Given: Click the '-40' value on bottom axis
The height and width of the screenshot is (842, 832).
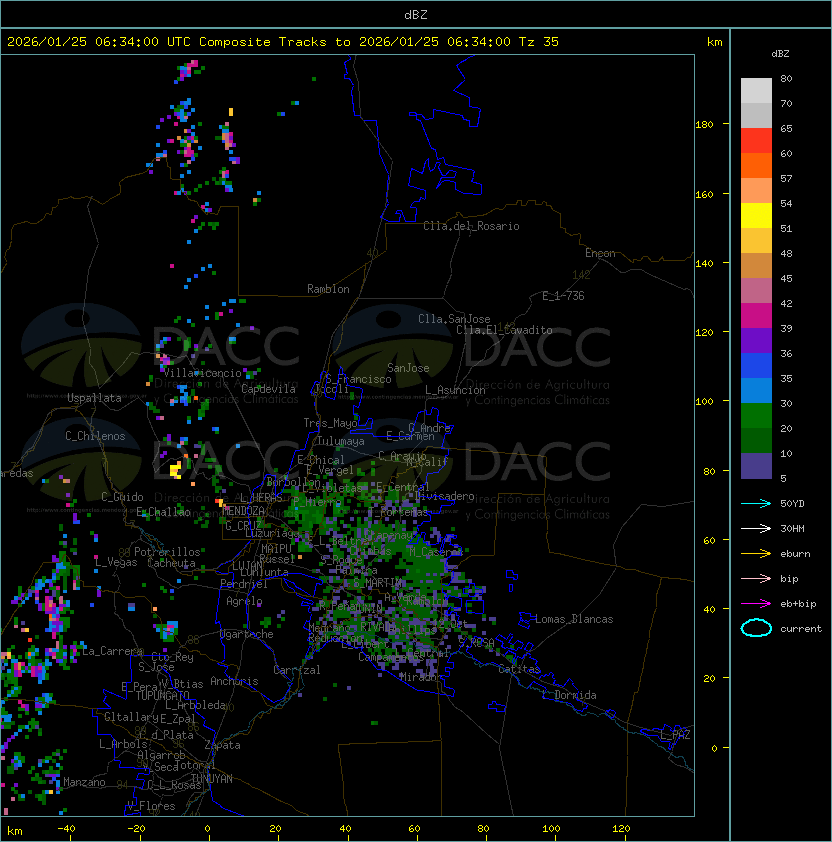Looking at the screenshot, I should [66, 829].
